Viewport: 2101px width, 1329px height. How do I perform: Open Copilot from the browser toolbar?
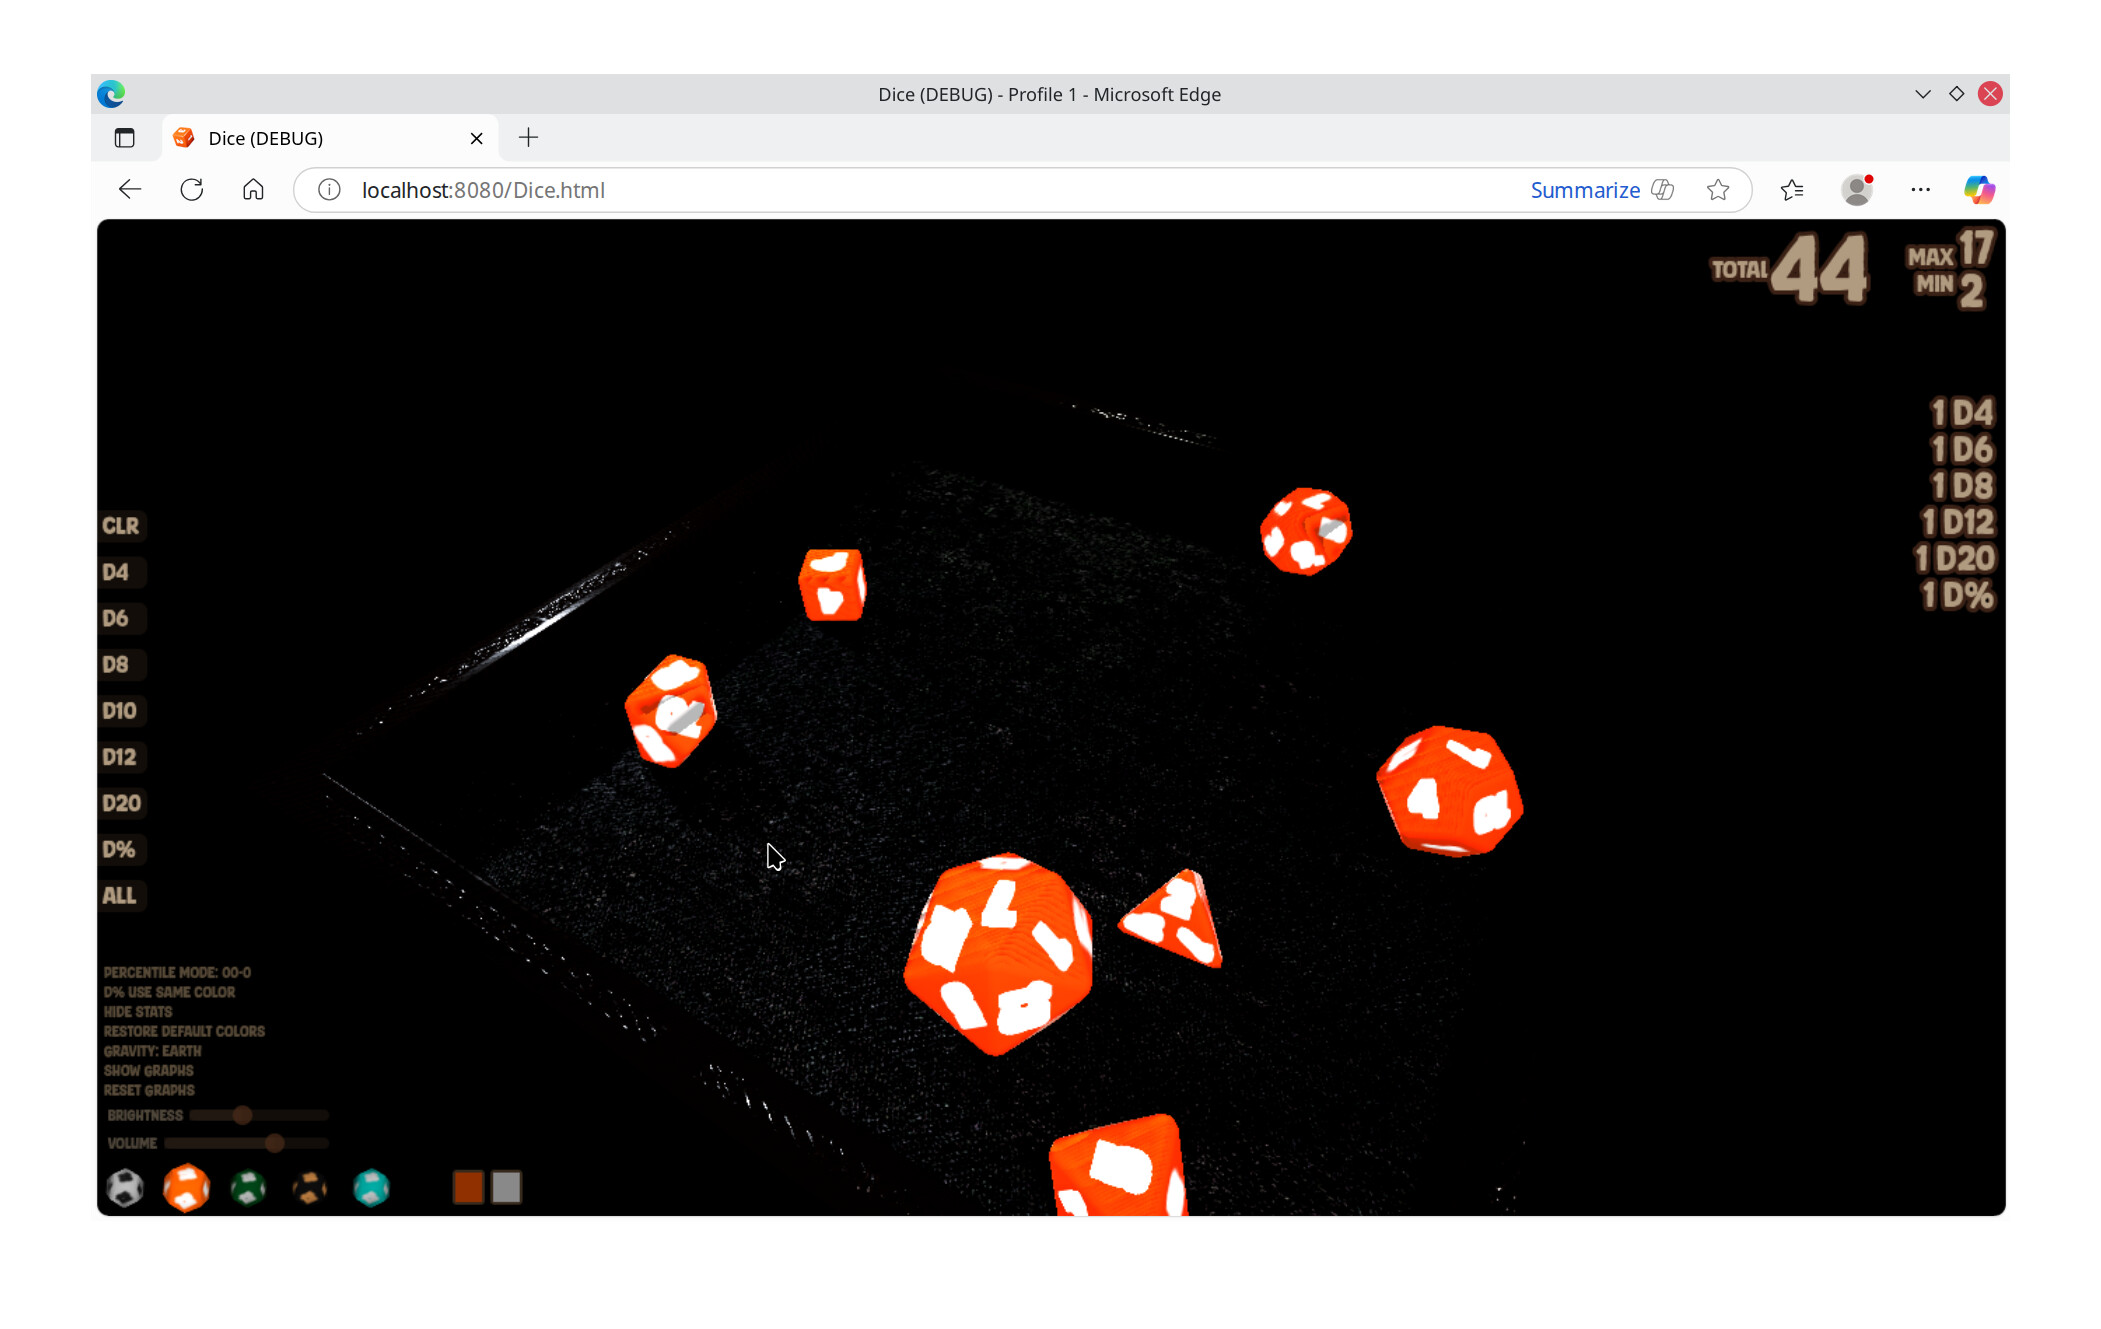[1978, 190]
